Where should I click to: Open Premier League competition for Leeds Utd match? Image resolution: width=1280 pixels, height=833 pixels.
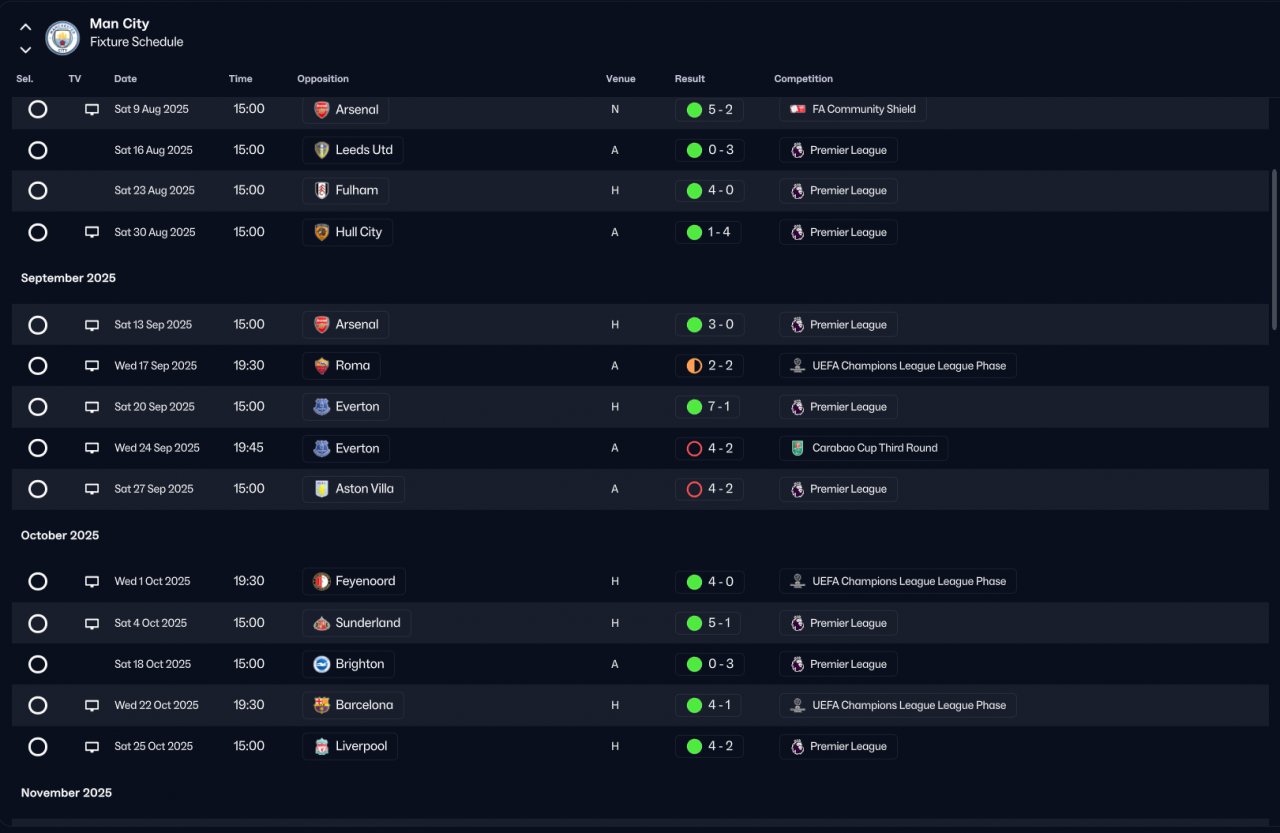(838, 150)
